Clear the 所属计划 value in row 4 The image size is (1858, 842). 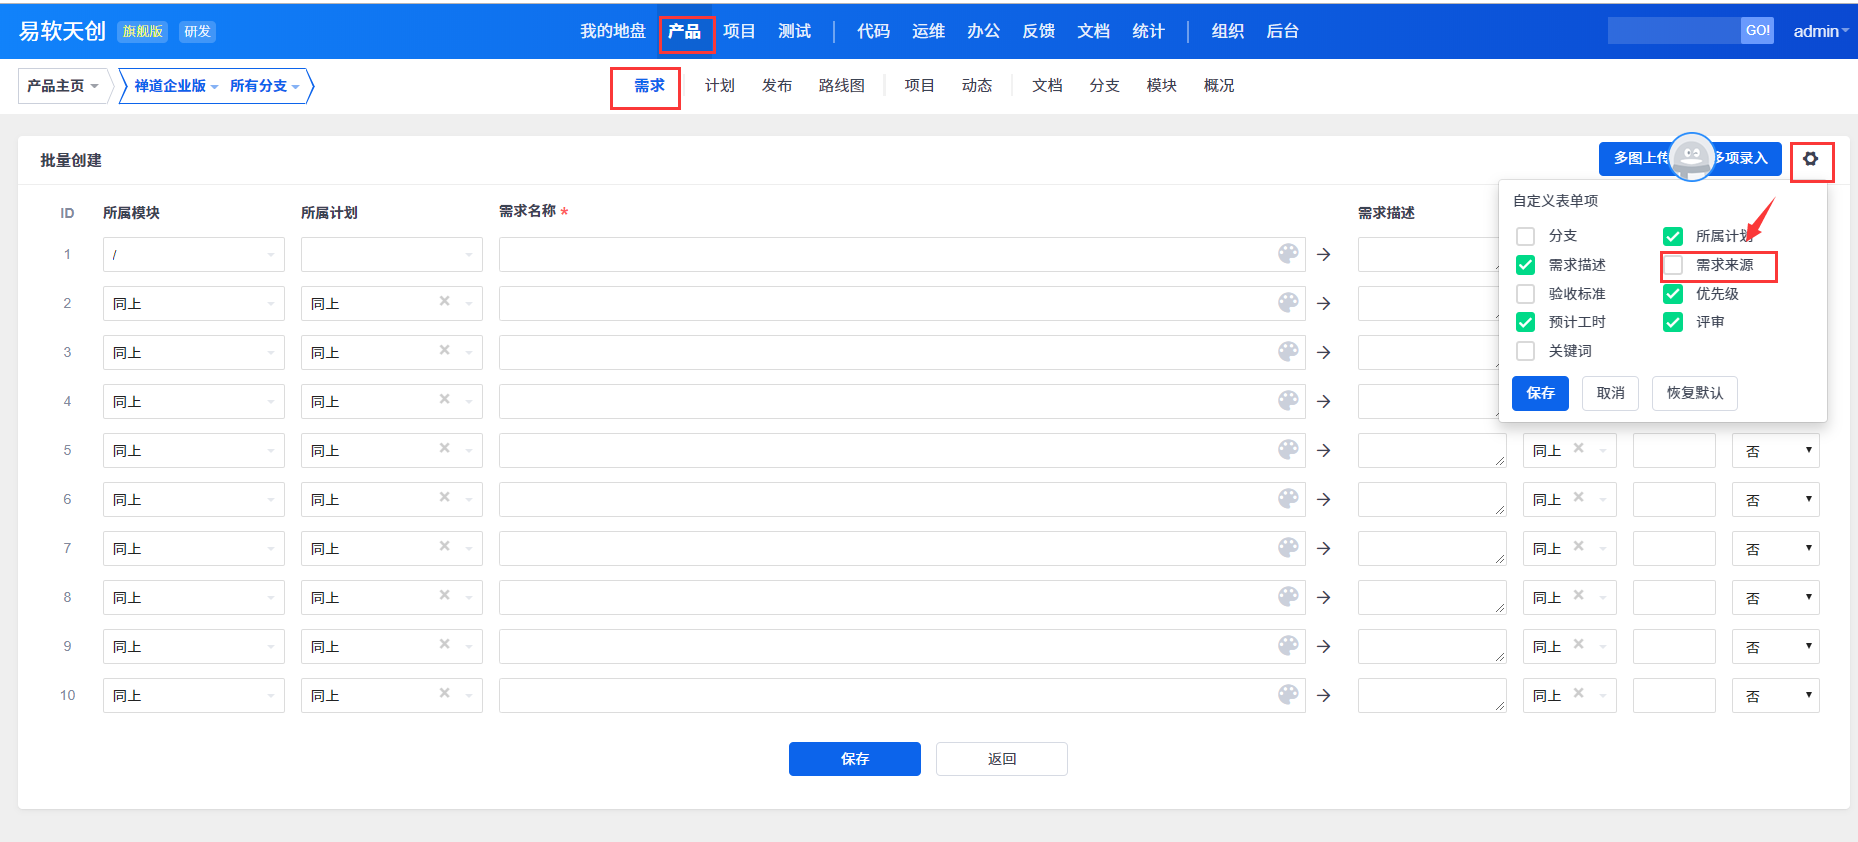tap(445, 399)
